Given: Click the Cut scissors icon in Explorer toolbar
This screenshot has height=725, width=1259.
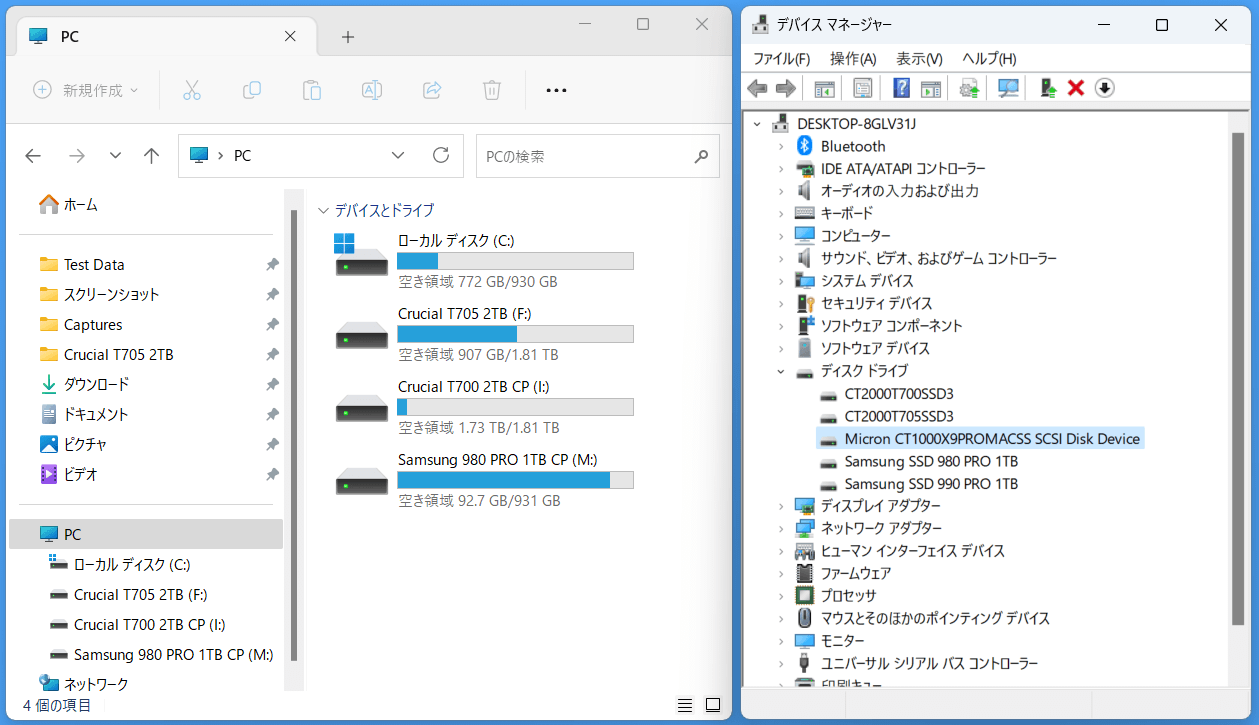Looking at the screenshot, I should (x=192, y=90).
